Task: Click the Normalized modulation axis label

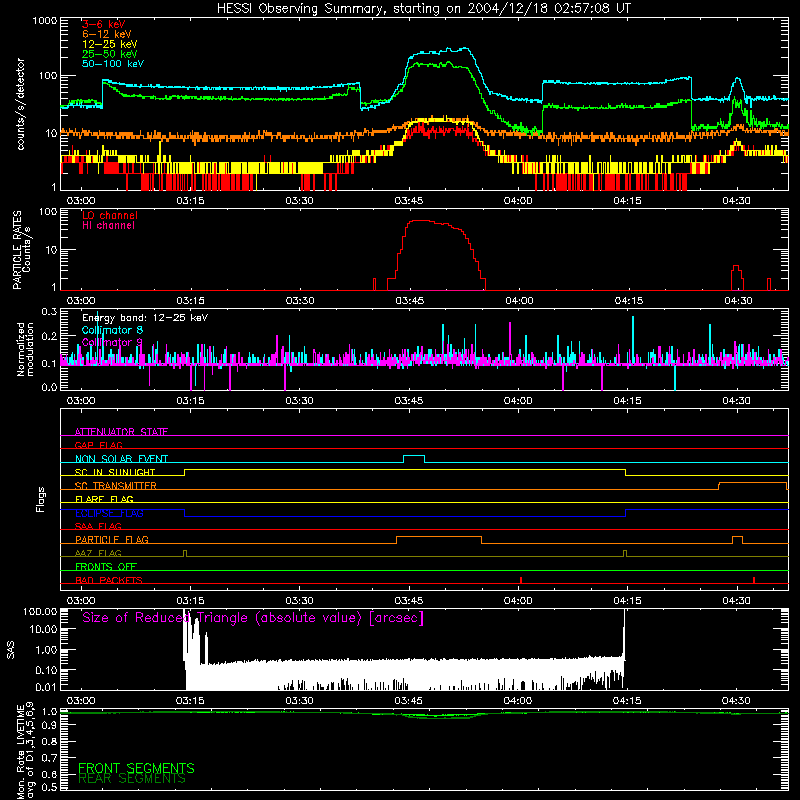Action: pos(25,349)
